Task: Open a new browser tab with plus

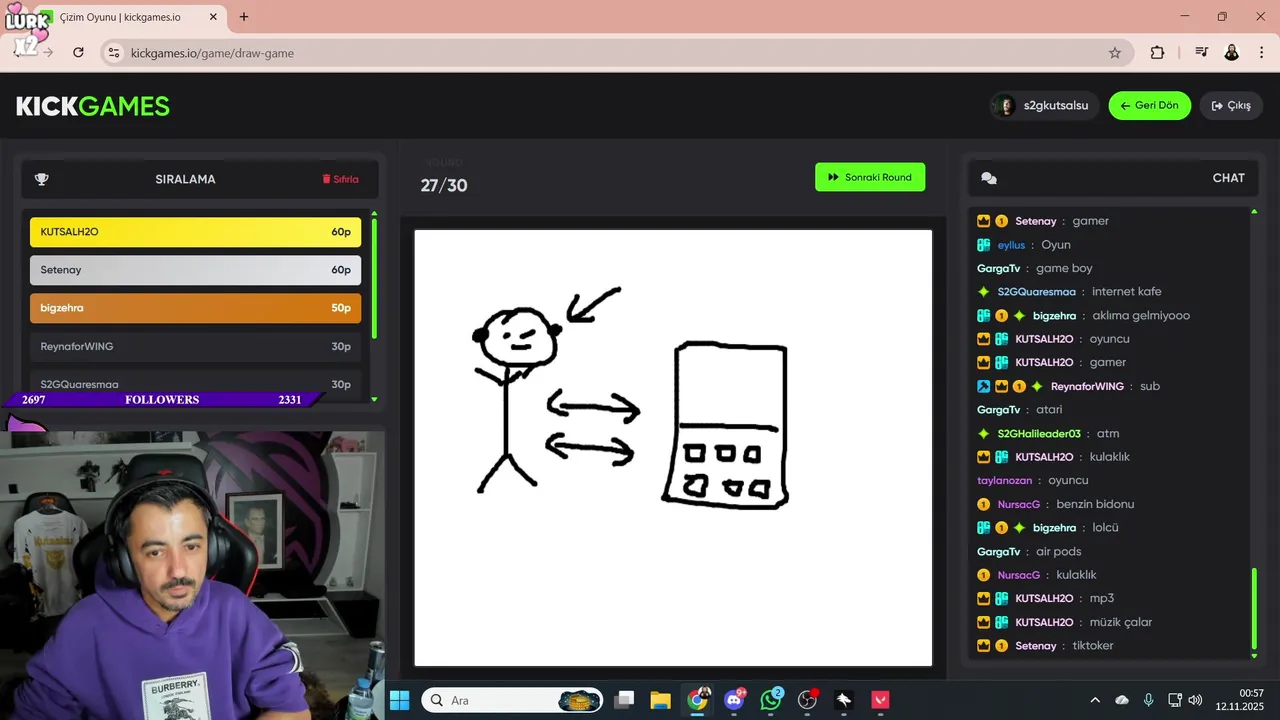Action: point(244,17)
